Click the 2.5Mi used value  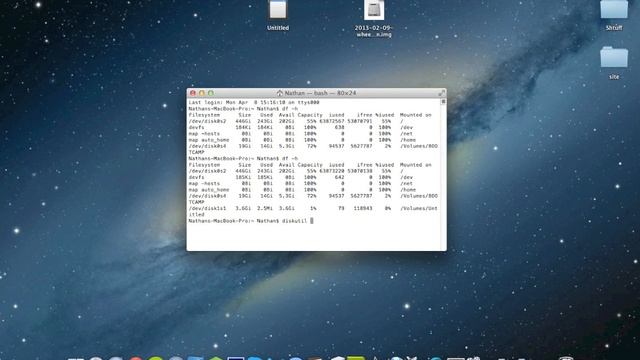265,208
